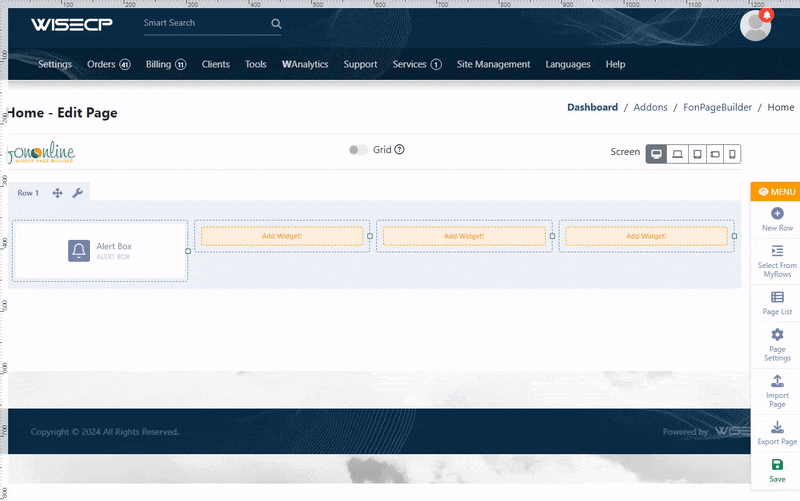This screenshot has width=800, height=501.
Task: Click the first column resize handle
Action: [188, 251]
